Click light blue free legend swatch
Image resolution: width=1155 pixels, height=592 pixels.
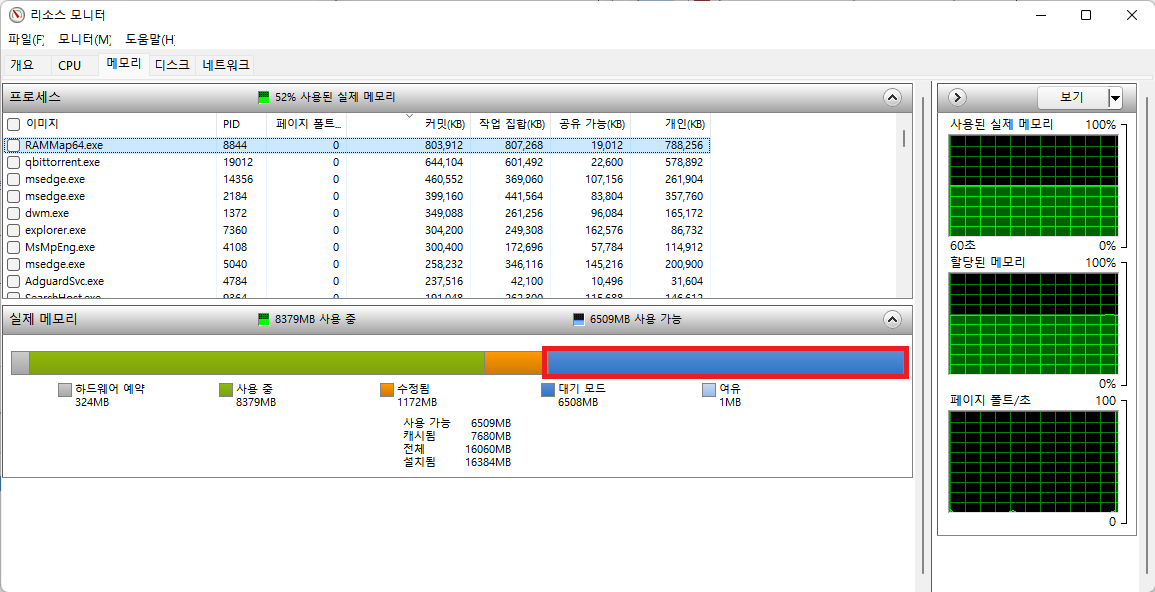708,390
